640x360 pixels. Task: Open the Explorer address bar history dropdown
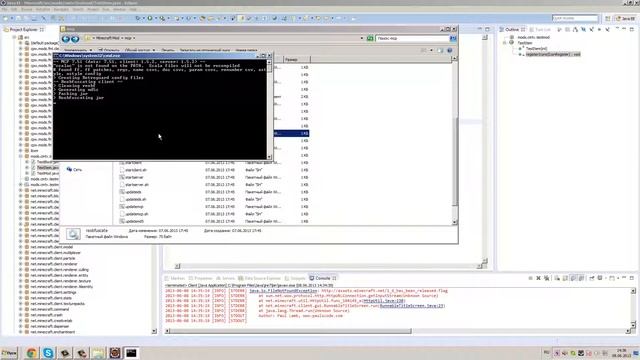tap(362, 38)
